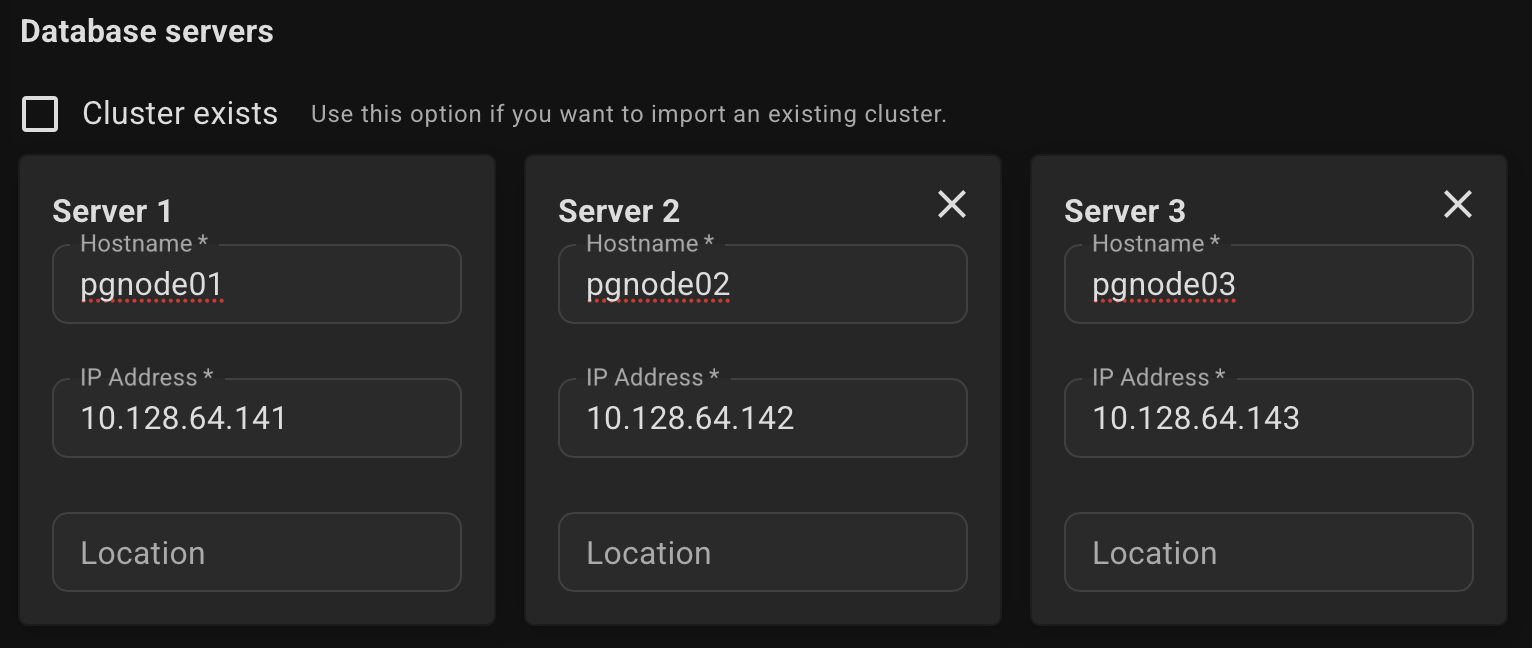Screen dimensions: 1532x648
Task: Click the Server 3 card title
Action: (x=1125, y=211)
